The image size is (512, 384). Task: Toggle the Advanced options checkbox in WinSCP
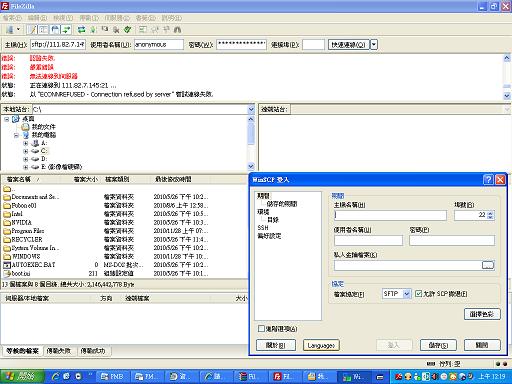262,329
